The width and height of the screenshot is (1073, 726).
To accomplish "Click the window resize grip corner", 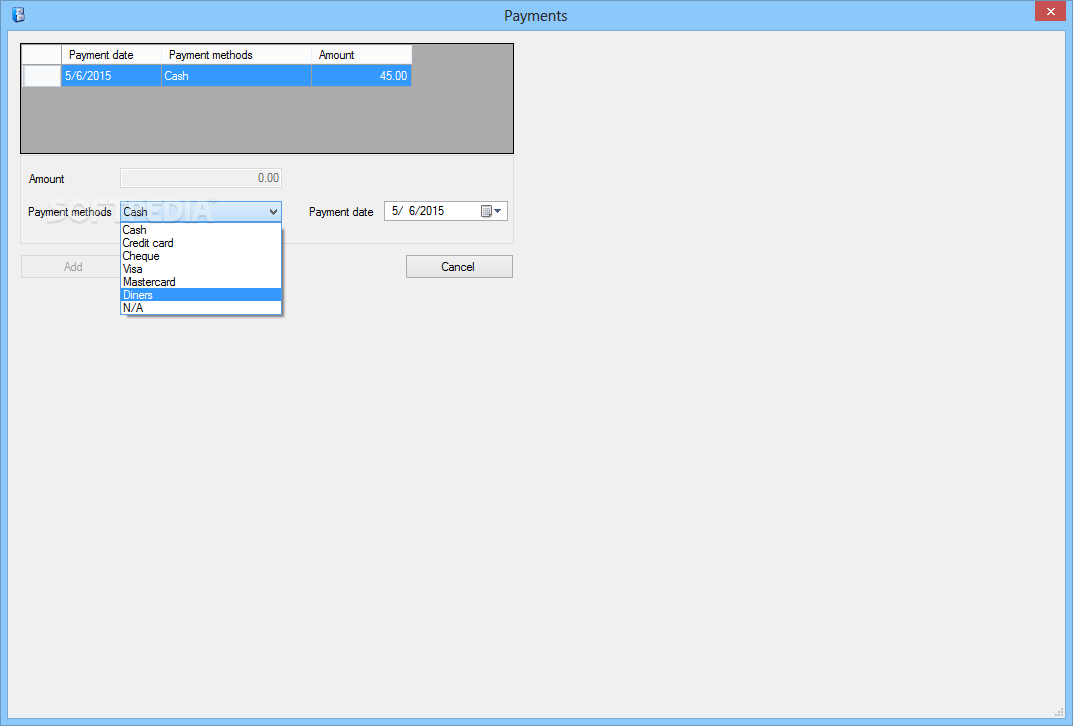I will pos(1059,712).
